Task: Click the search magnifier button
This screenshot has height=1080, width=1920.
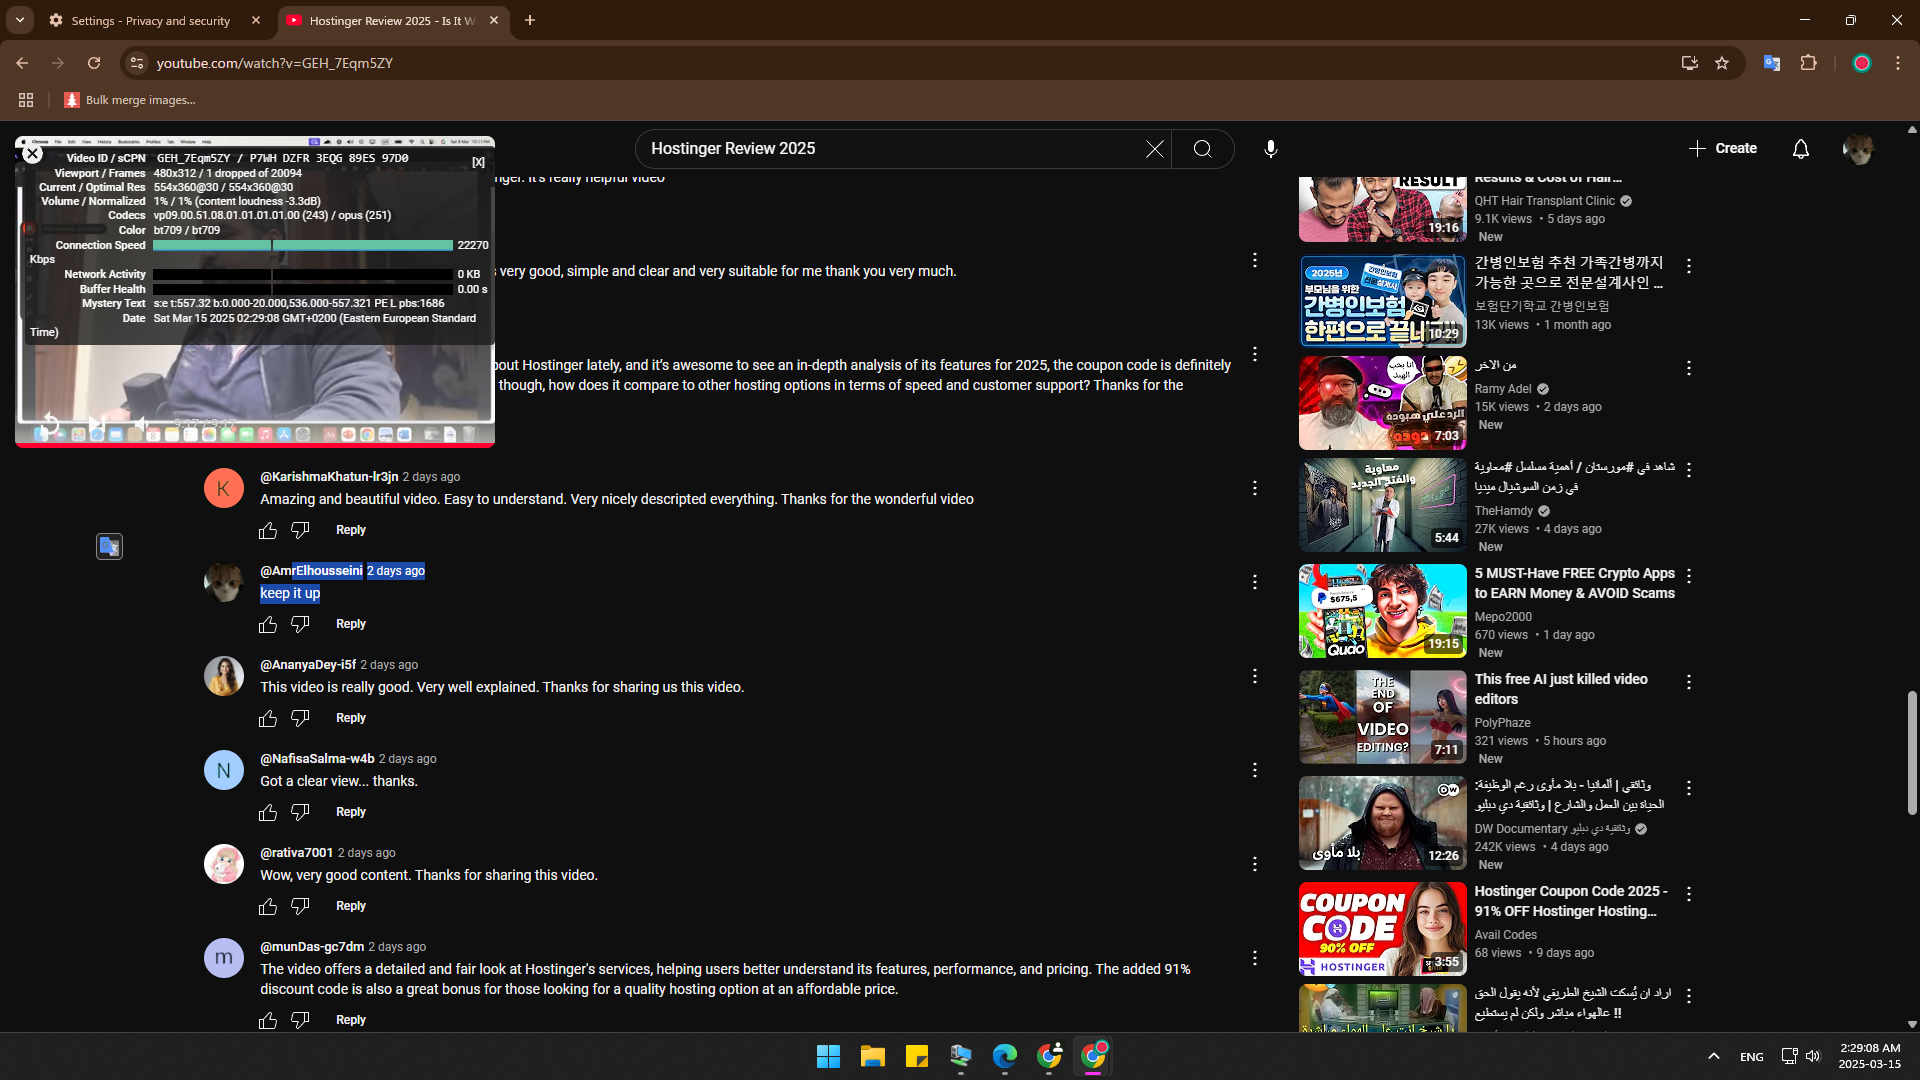Action: tap(1203, 149)
